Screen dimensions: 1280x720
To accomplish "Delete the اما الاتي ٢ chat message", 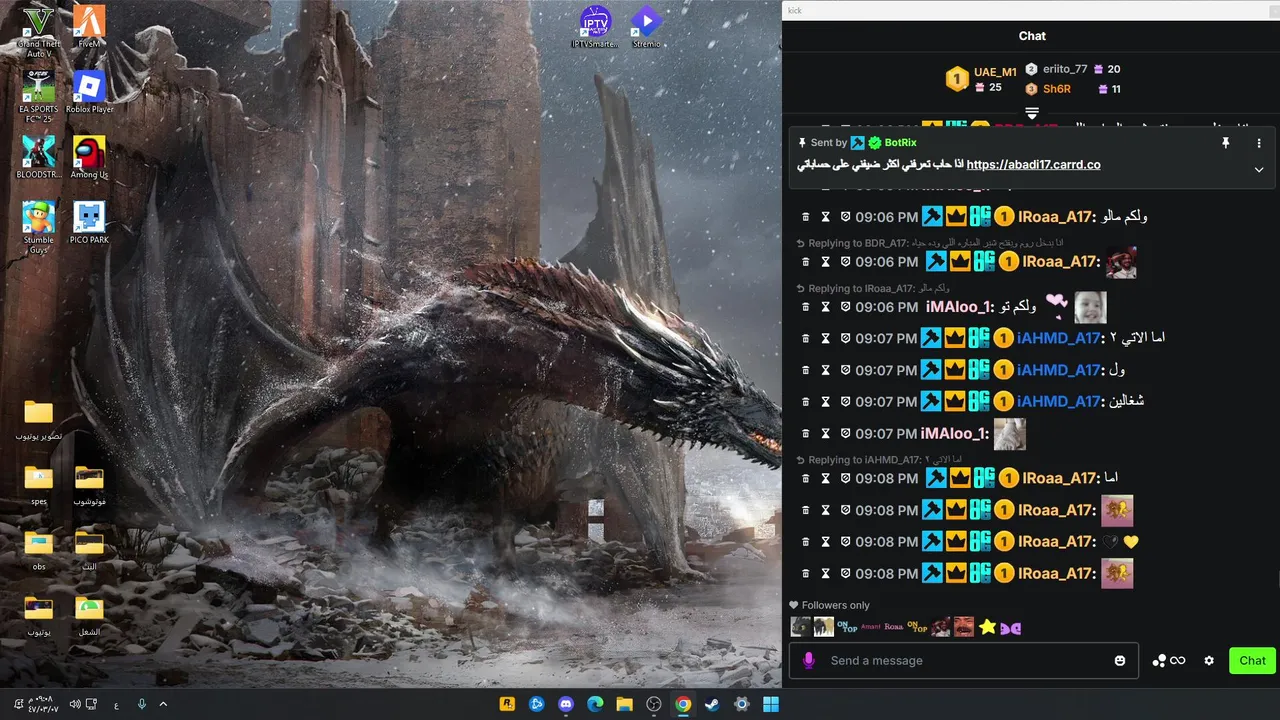I will pos(807,339).
